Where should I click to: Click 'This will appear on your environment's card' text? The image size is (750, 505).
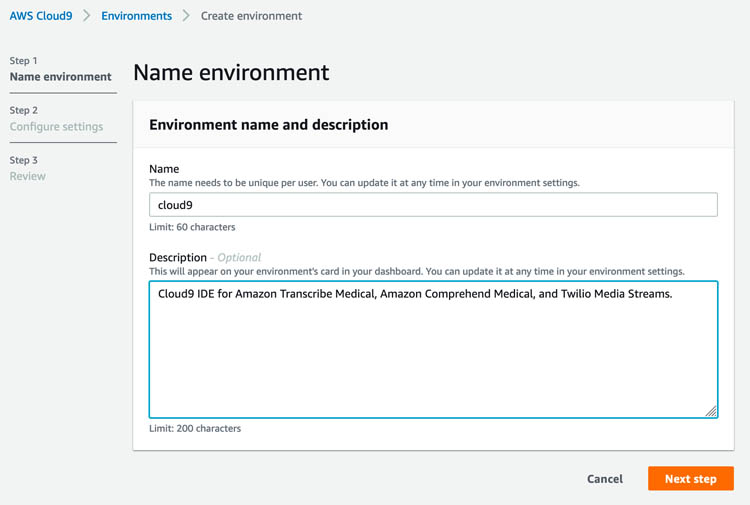coord(417,272)
